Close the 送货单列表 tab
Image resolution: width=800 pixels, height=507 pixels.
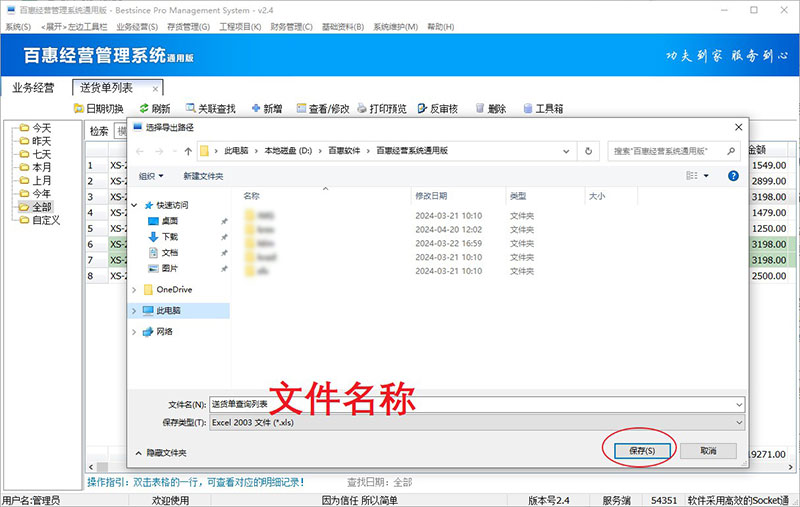click(x=155, y=89)
